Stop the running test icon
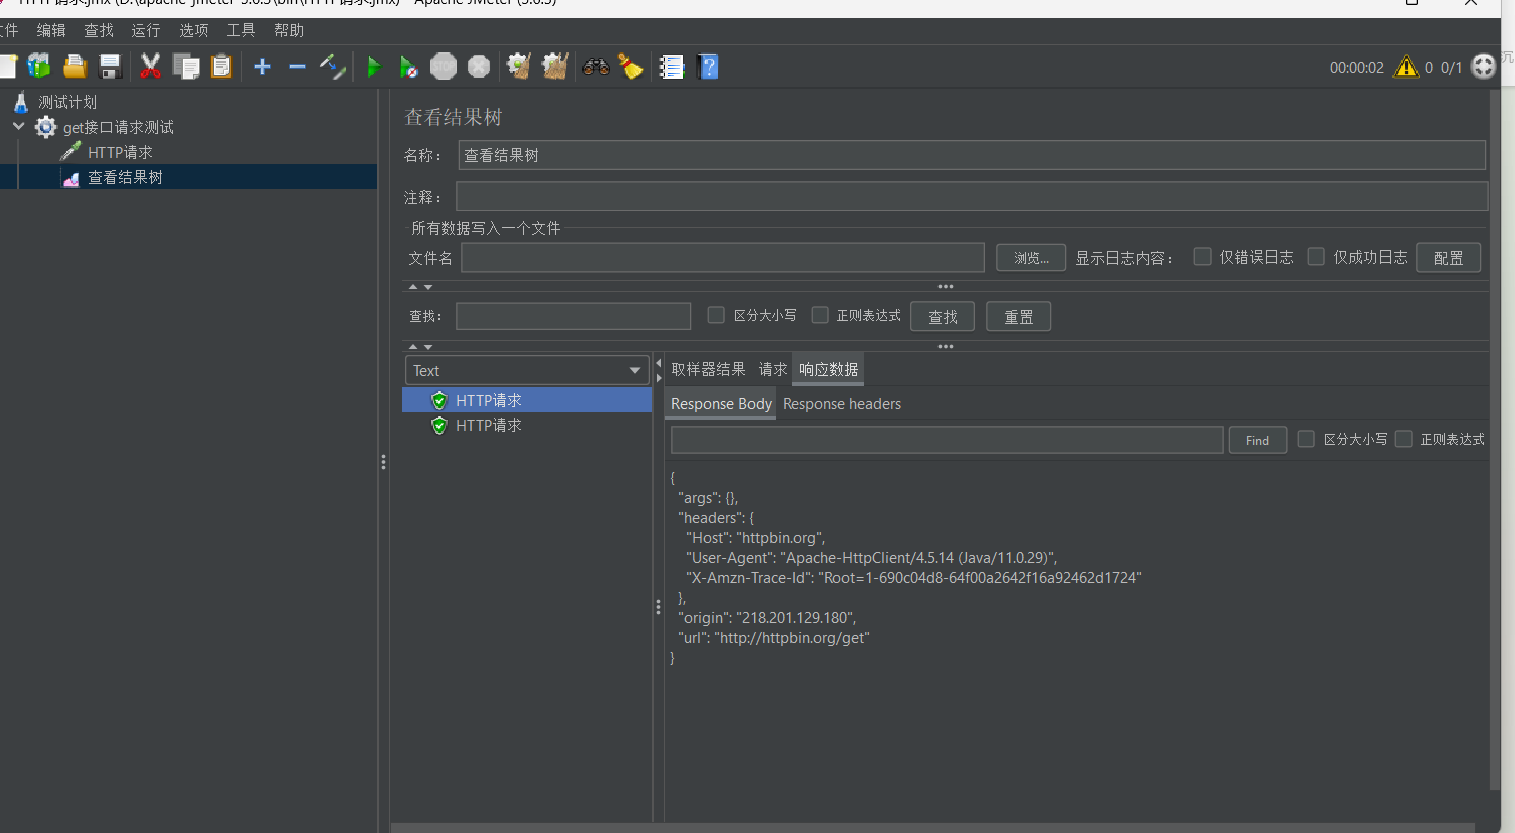The width and height of the screenshot is (1515, 833). 443,67
